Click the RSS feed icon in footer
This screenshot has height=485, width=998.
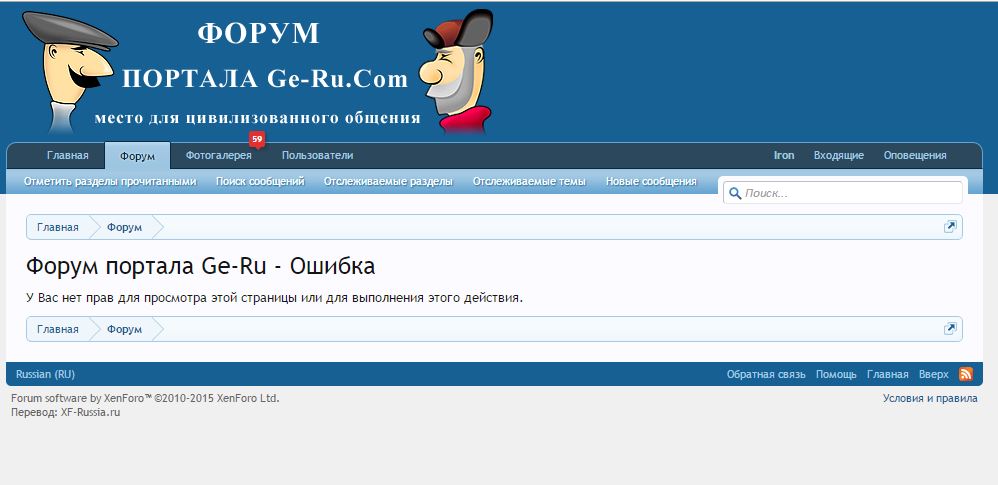point(966,374)
